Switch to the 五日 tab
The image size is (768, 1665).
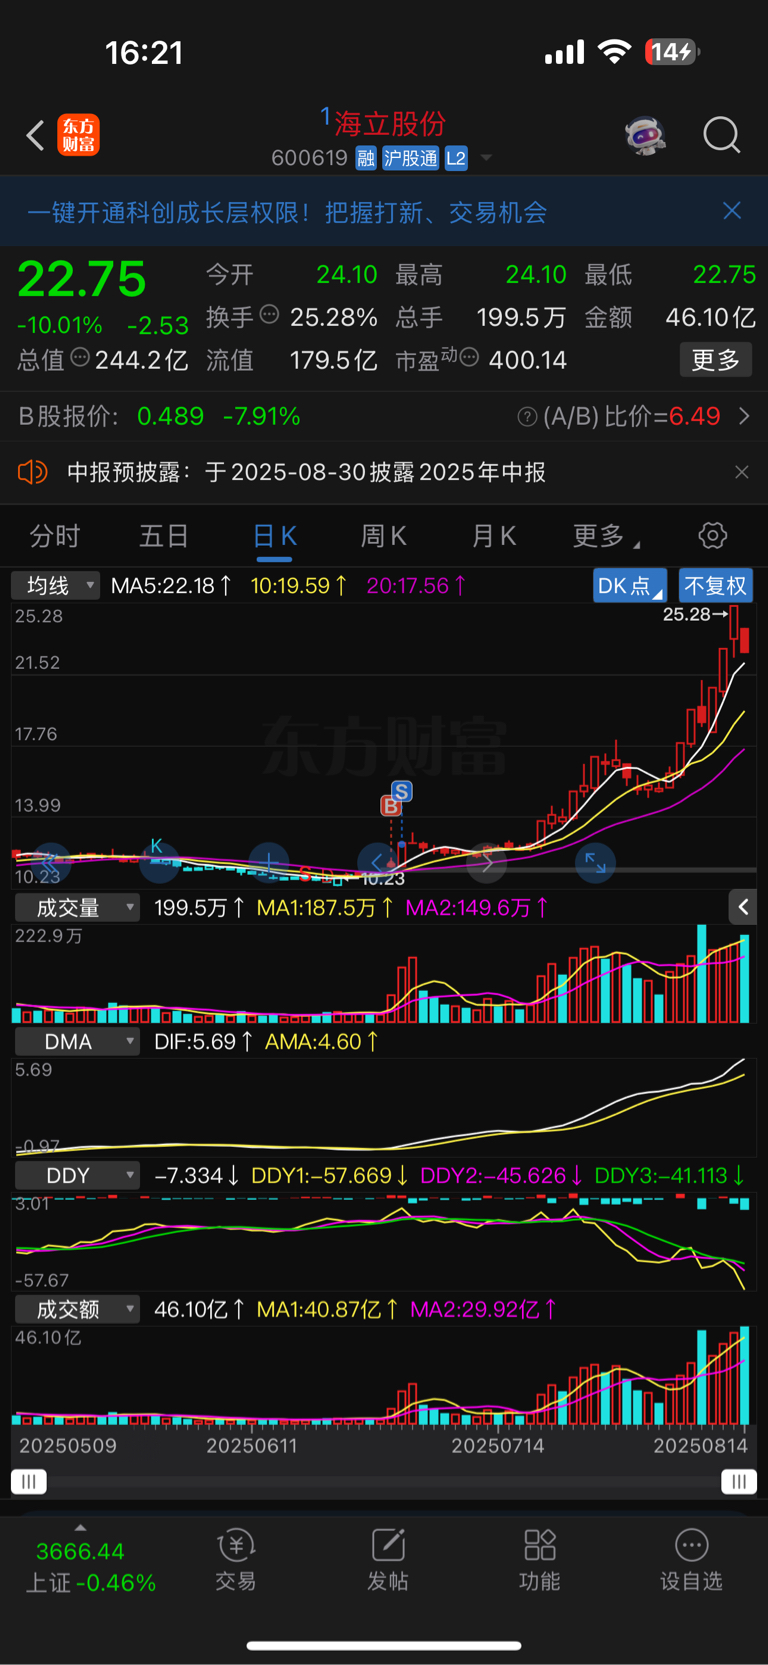(164, 537)
